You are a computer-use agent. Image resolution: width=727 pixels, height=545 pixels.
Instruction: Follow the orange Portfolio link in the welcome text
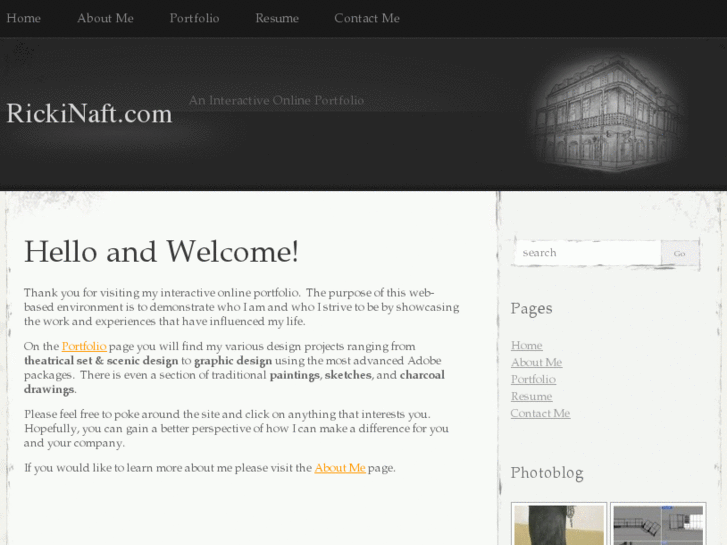click(x=84, y=346)
